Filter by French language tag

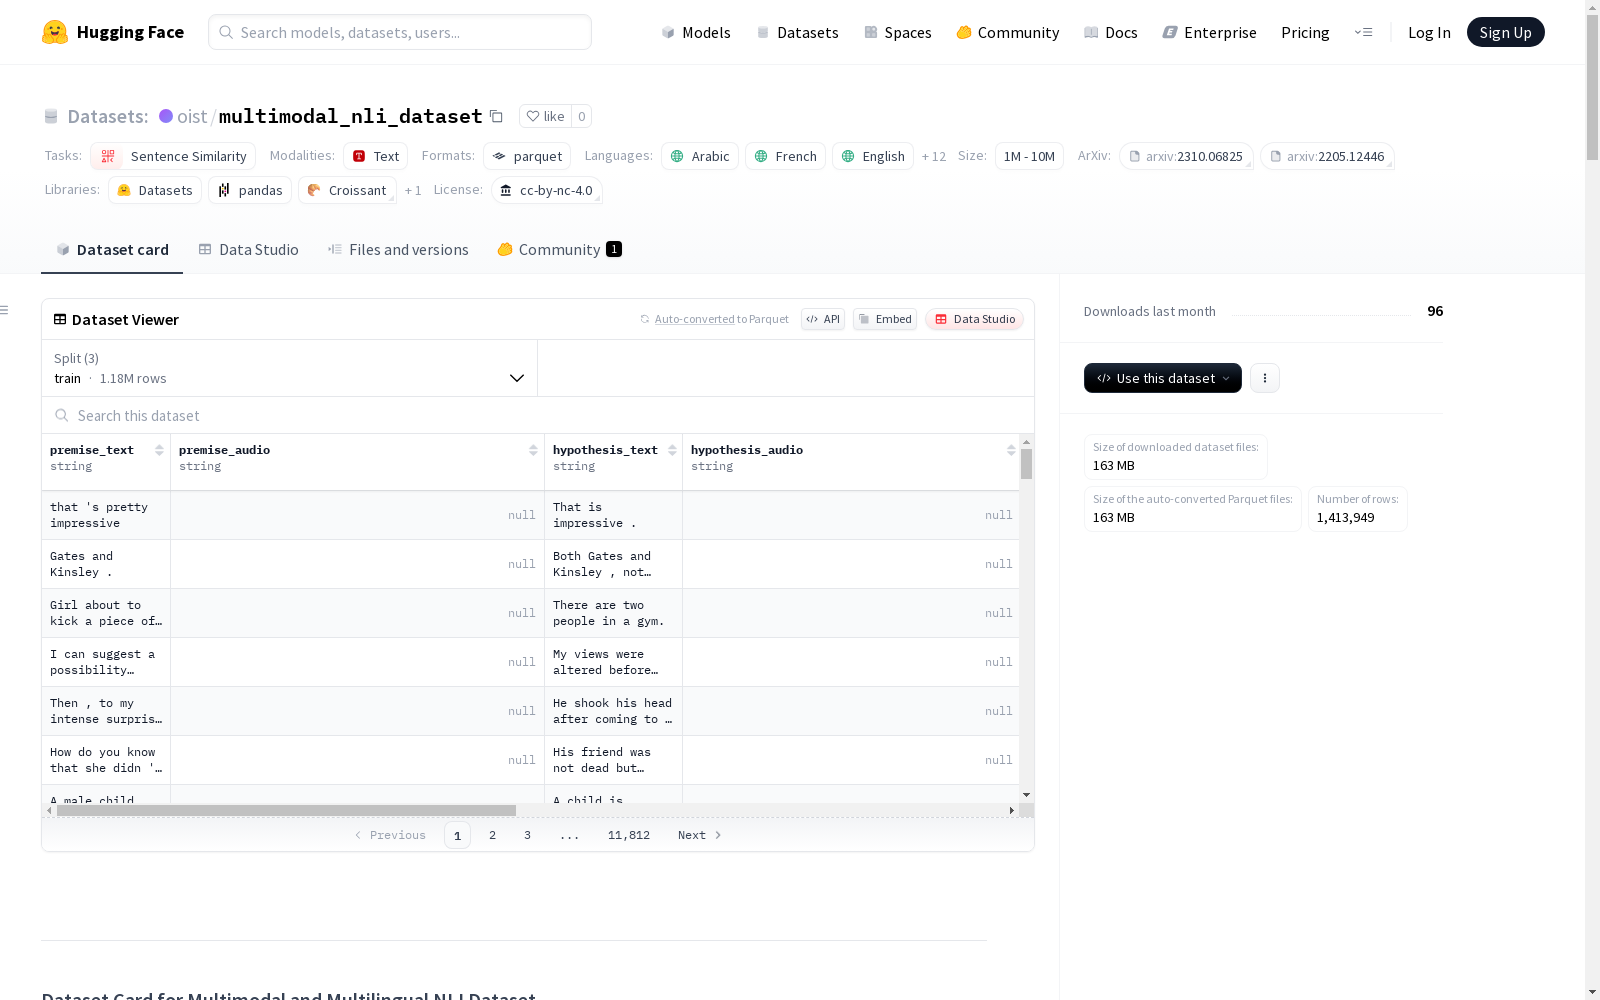click(785, 156)
